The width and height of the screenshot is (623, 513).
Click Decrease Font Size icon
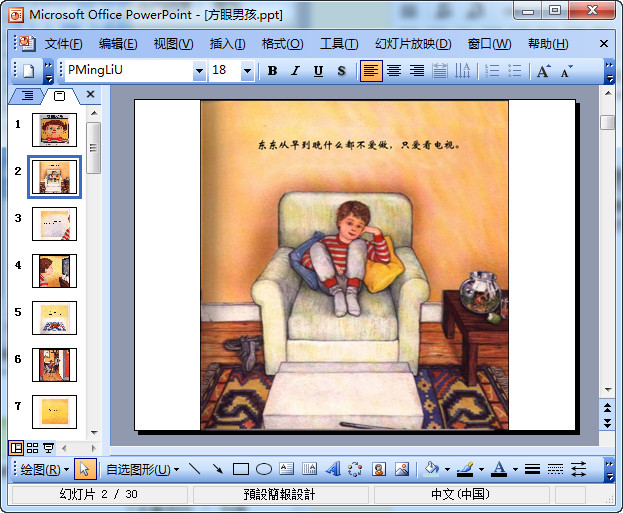[567, 71]
